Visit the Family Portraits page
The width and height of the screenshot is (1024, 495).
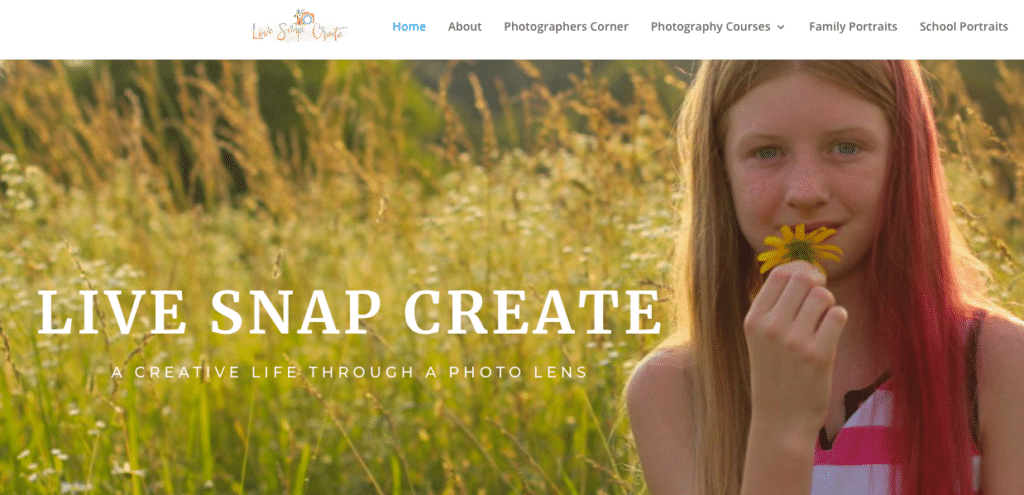tap(853, 27)
